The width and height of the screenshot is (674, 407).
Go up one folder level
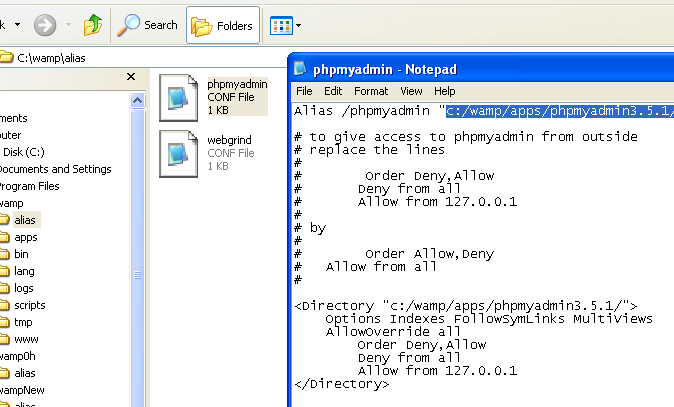(x=93, y=25)
